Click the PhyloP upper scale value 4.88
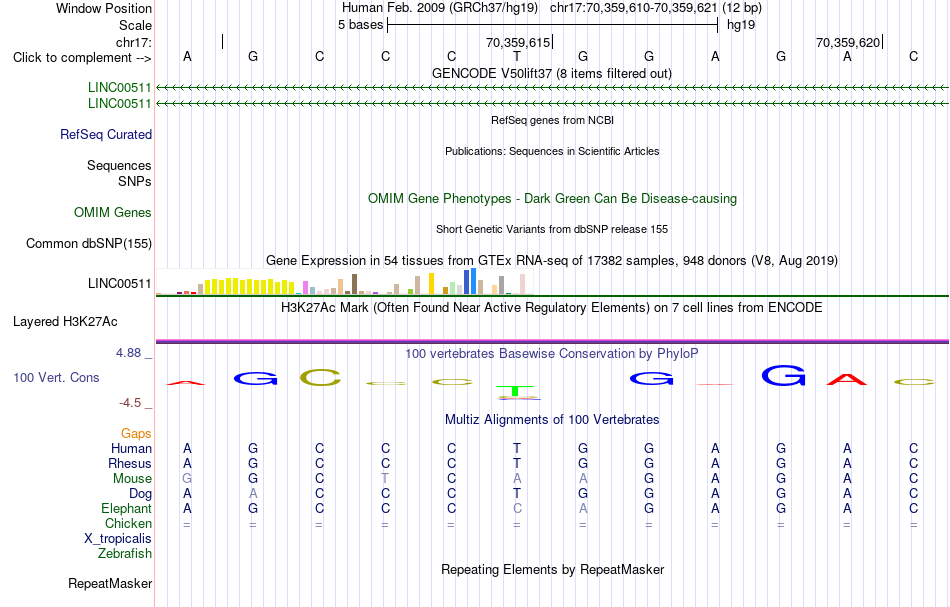 (x=128, y=353)
